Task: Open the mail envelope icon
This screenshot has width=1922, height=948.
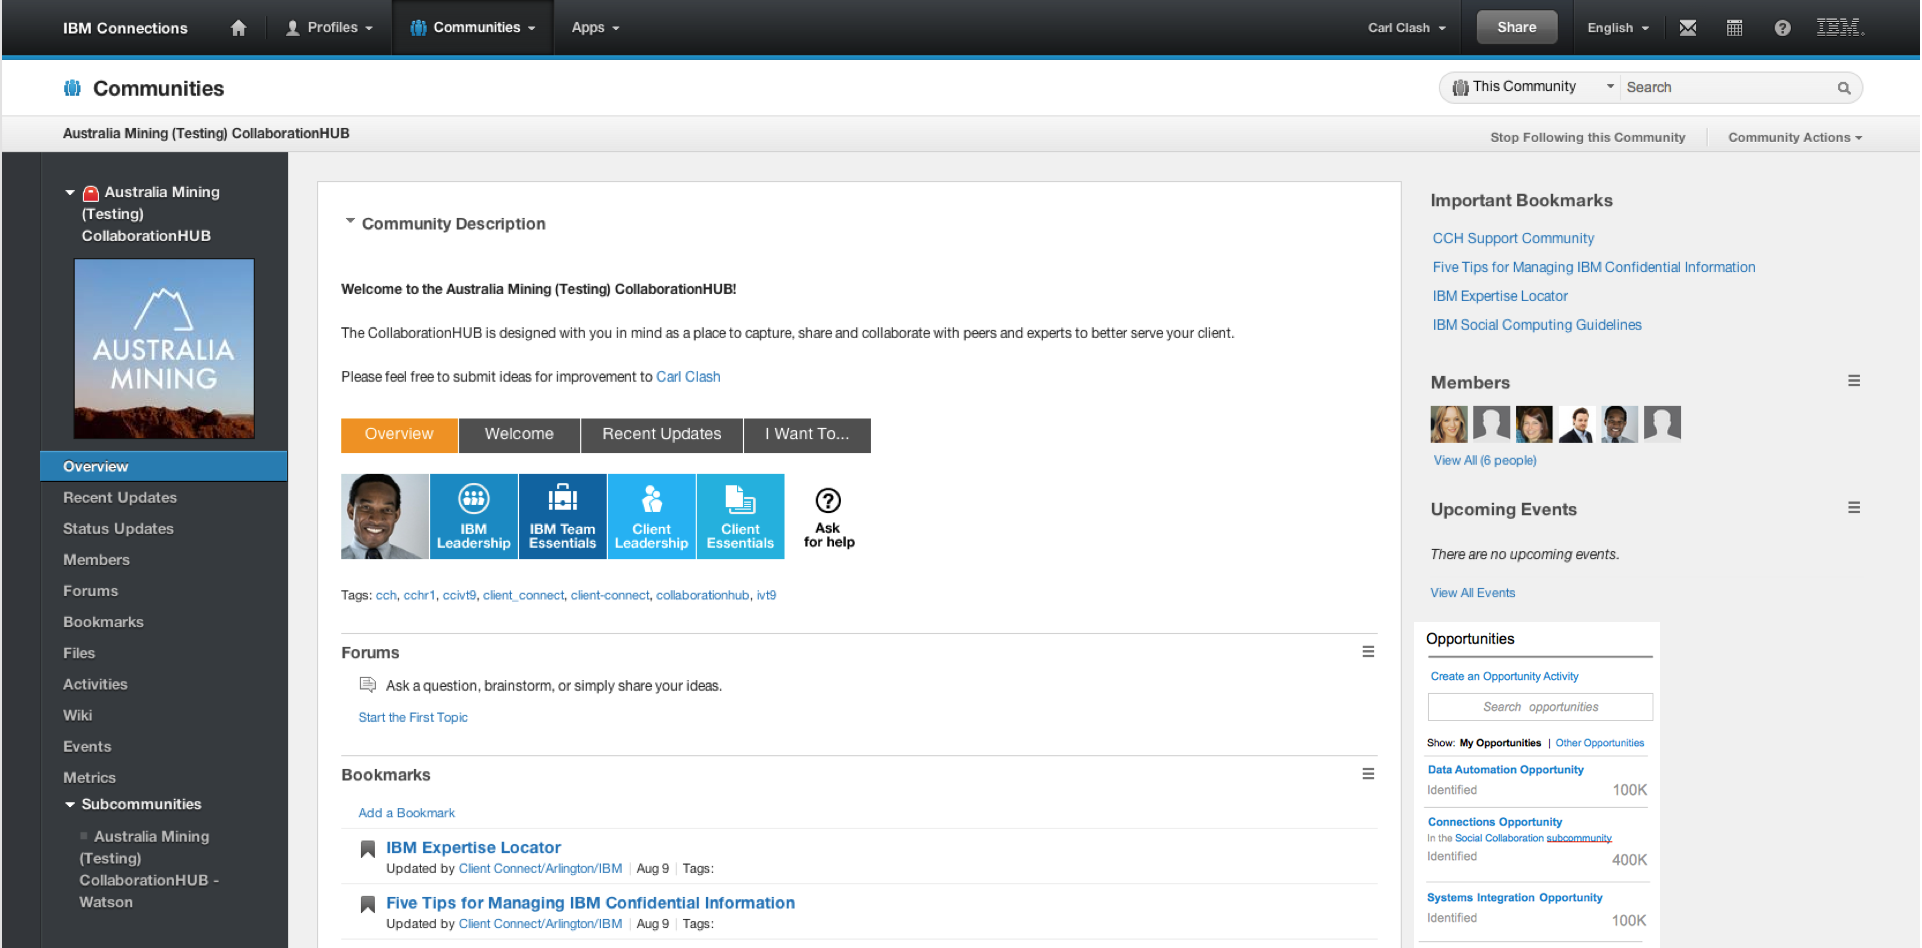Action: coord(1688,28)
